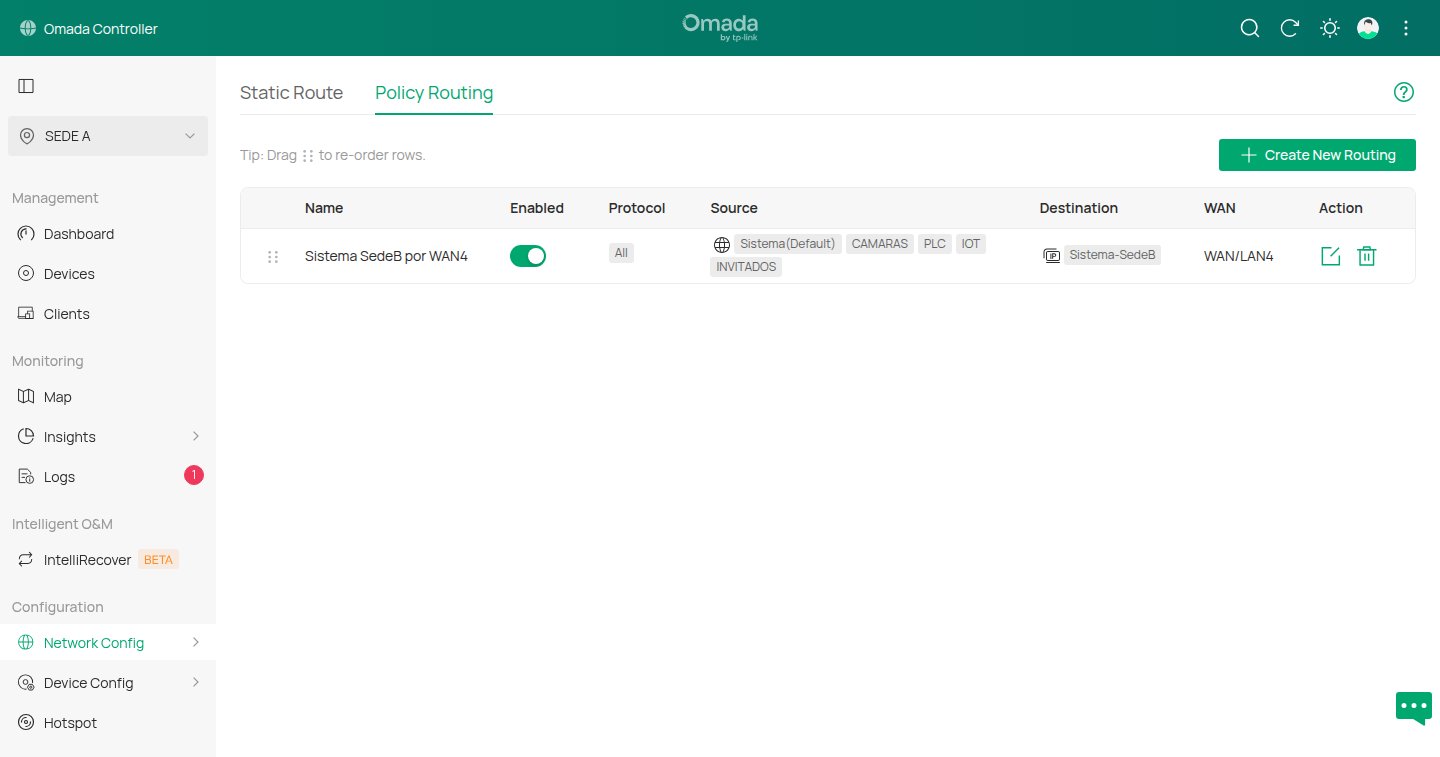The width and height of the screenshot is (1440, 757).
Task: Open the SEDE A site dropdown
Action: coord(108,136)
